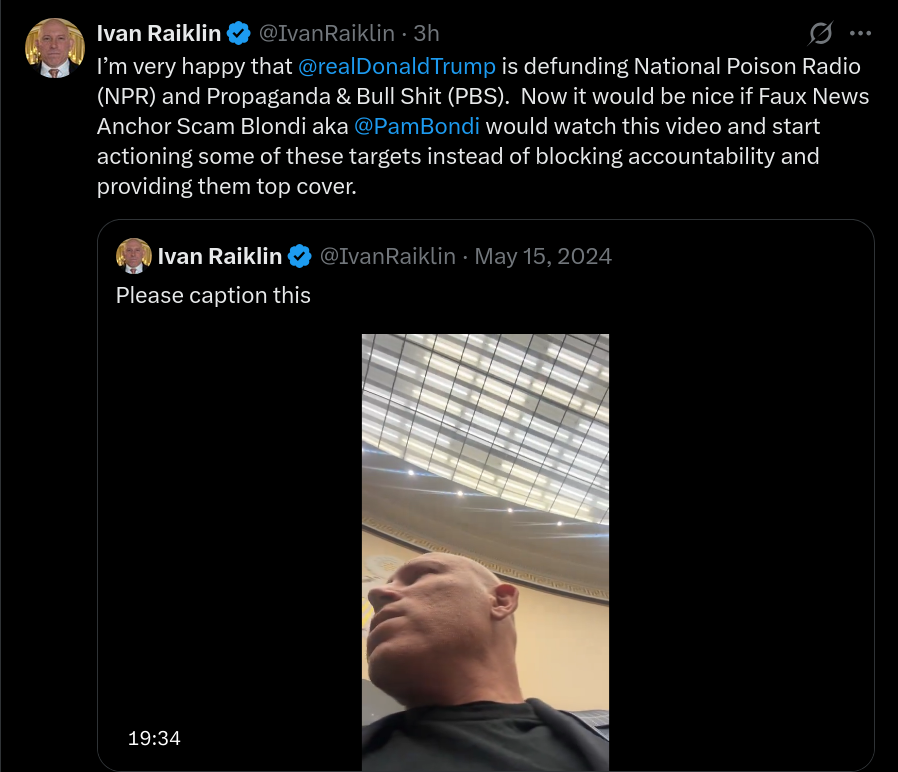
Task: Click the verified badge in quoted post
Action: [300, 256]
